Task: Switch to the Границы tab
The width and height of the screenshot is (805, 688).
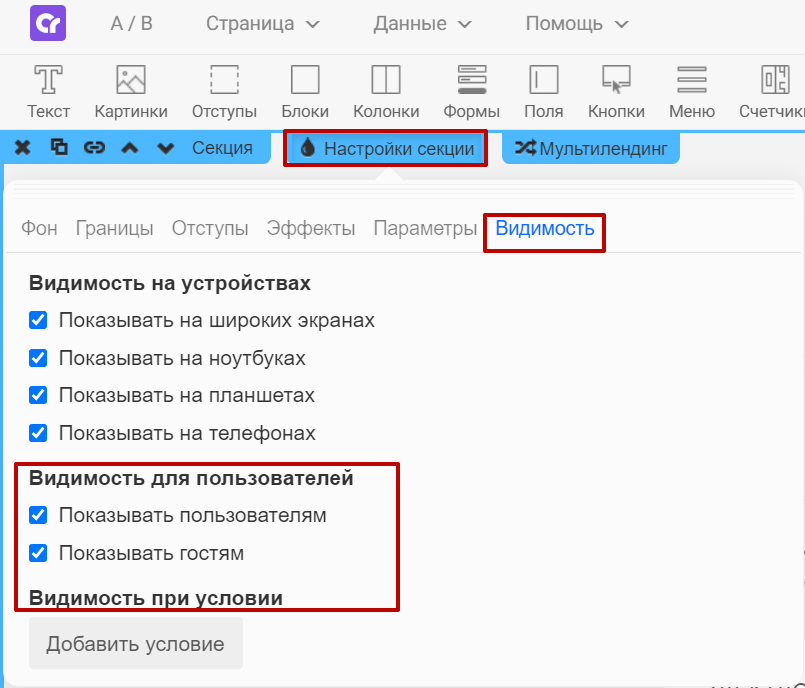Action: pos(114,228)
